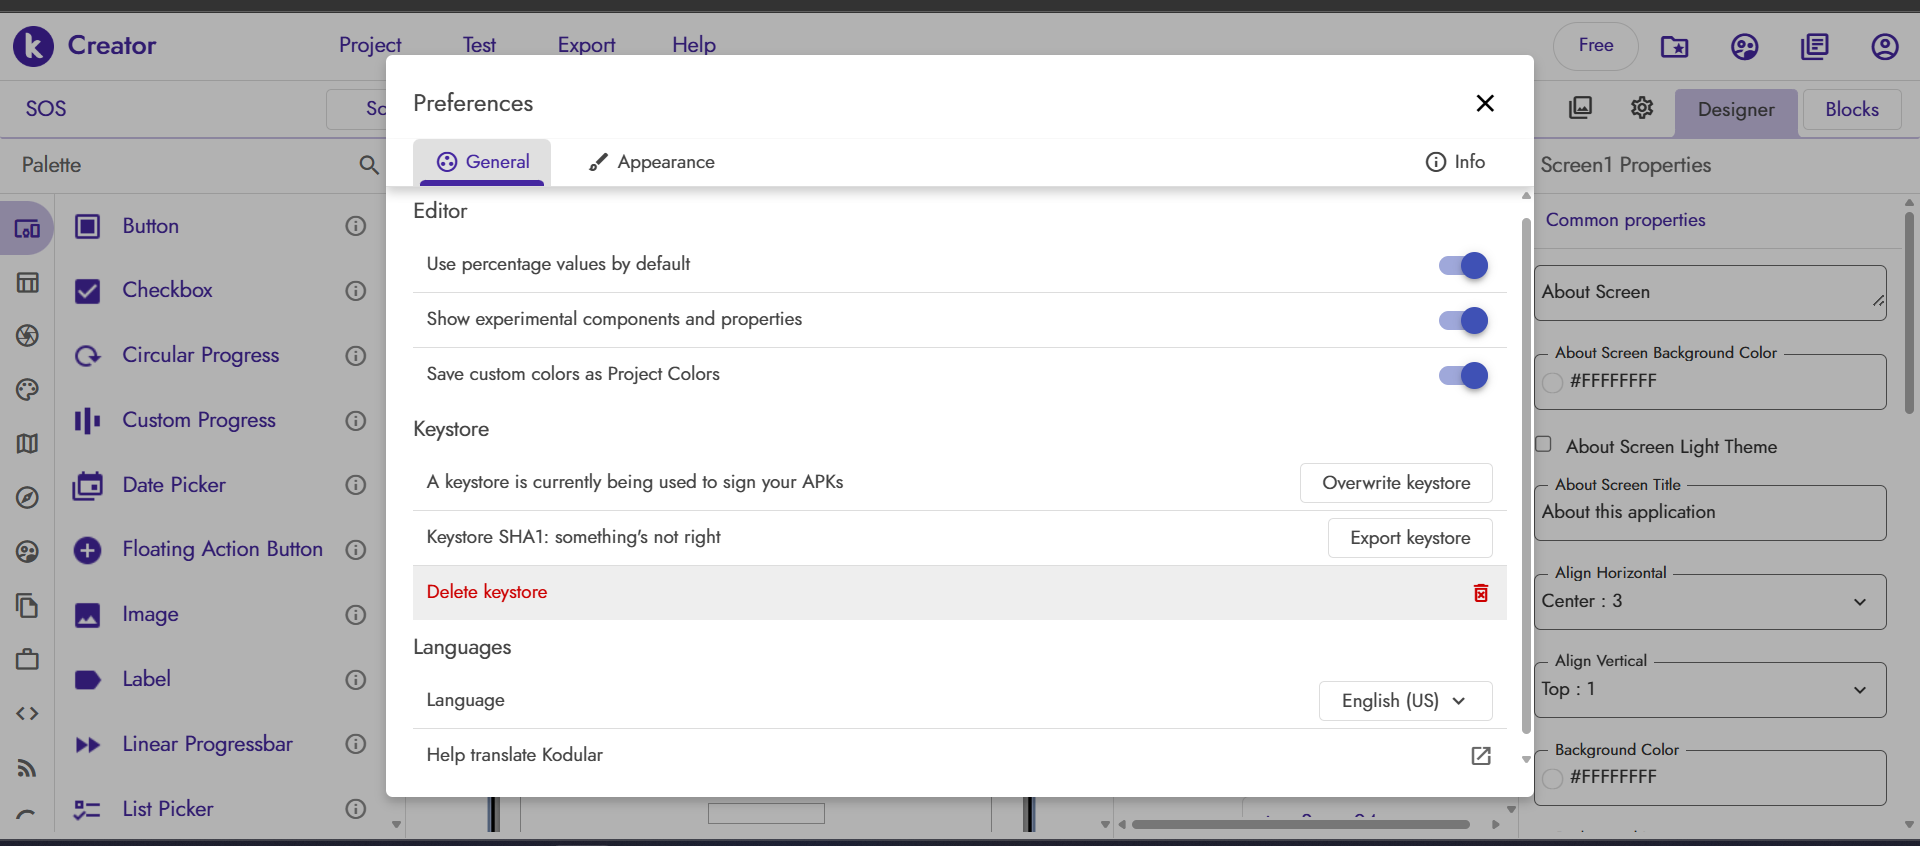This screenshot has width=1920, height=846.
Task: Click the Kodular Creator logo
Action: coord(33,46)
